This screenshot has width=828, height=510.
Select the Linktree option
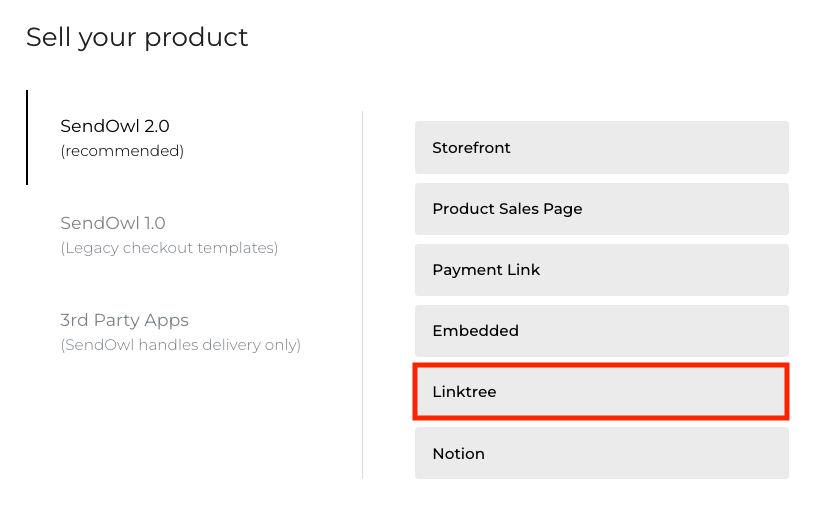[601, 392]
